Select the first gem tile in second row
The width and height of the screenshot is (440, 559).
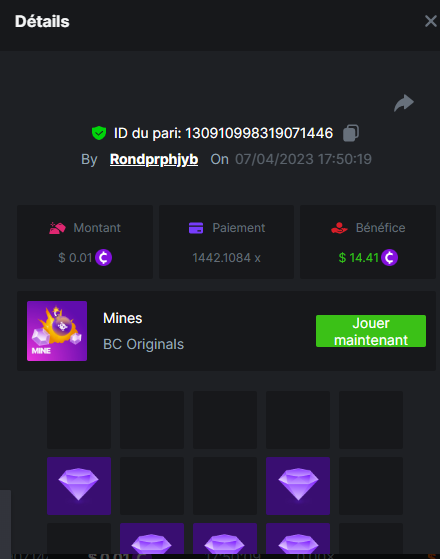[x=79, y=486]
